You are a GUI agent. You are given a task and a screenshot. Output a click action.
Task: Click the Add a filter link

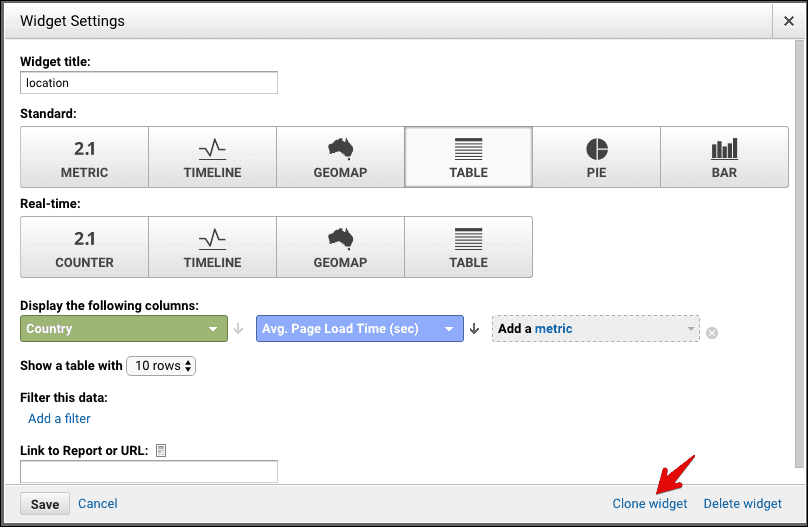click(x=59, y=418)
